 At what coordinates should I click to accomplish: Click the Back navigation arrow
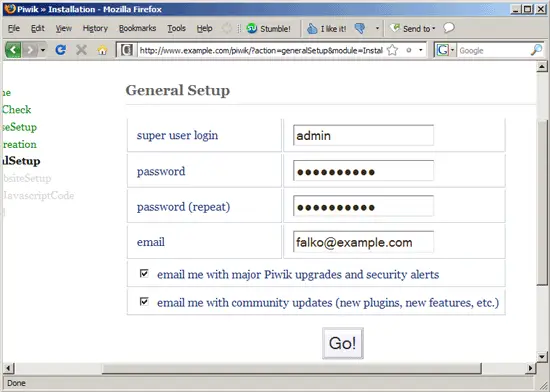[x=13, y=50]
